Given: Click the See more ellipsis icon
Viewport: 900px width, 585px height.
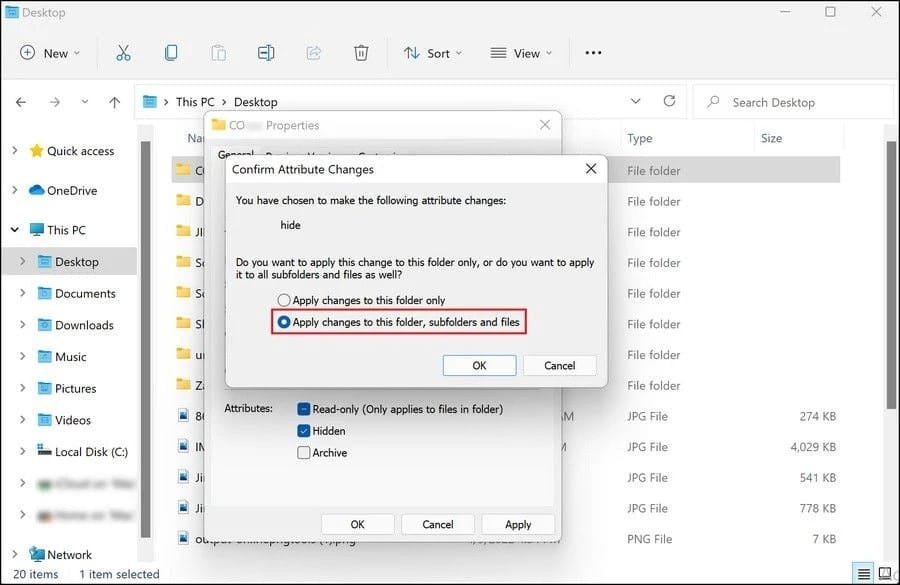Looking at the screenshot, I should tap(593, 53).
